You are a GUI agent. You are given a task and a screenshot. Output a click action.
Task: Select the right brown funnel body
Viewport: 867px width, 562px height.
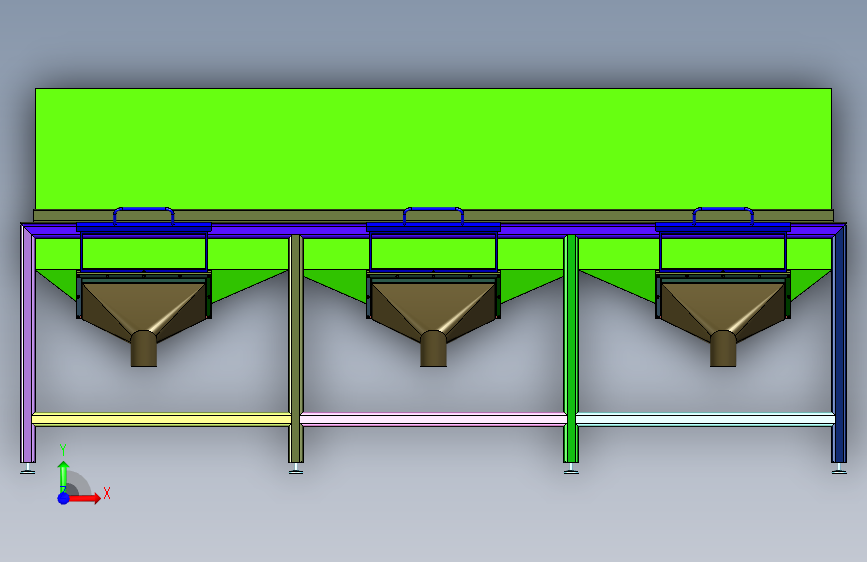pos(723,305)
